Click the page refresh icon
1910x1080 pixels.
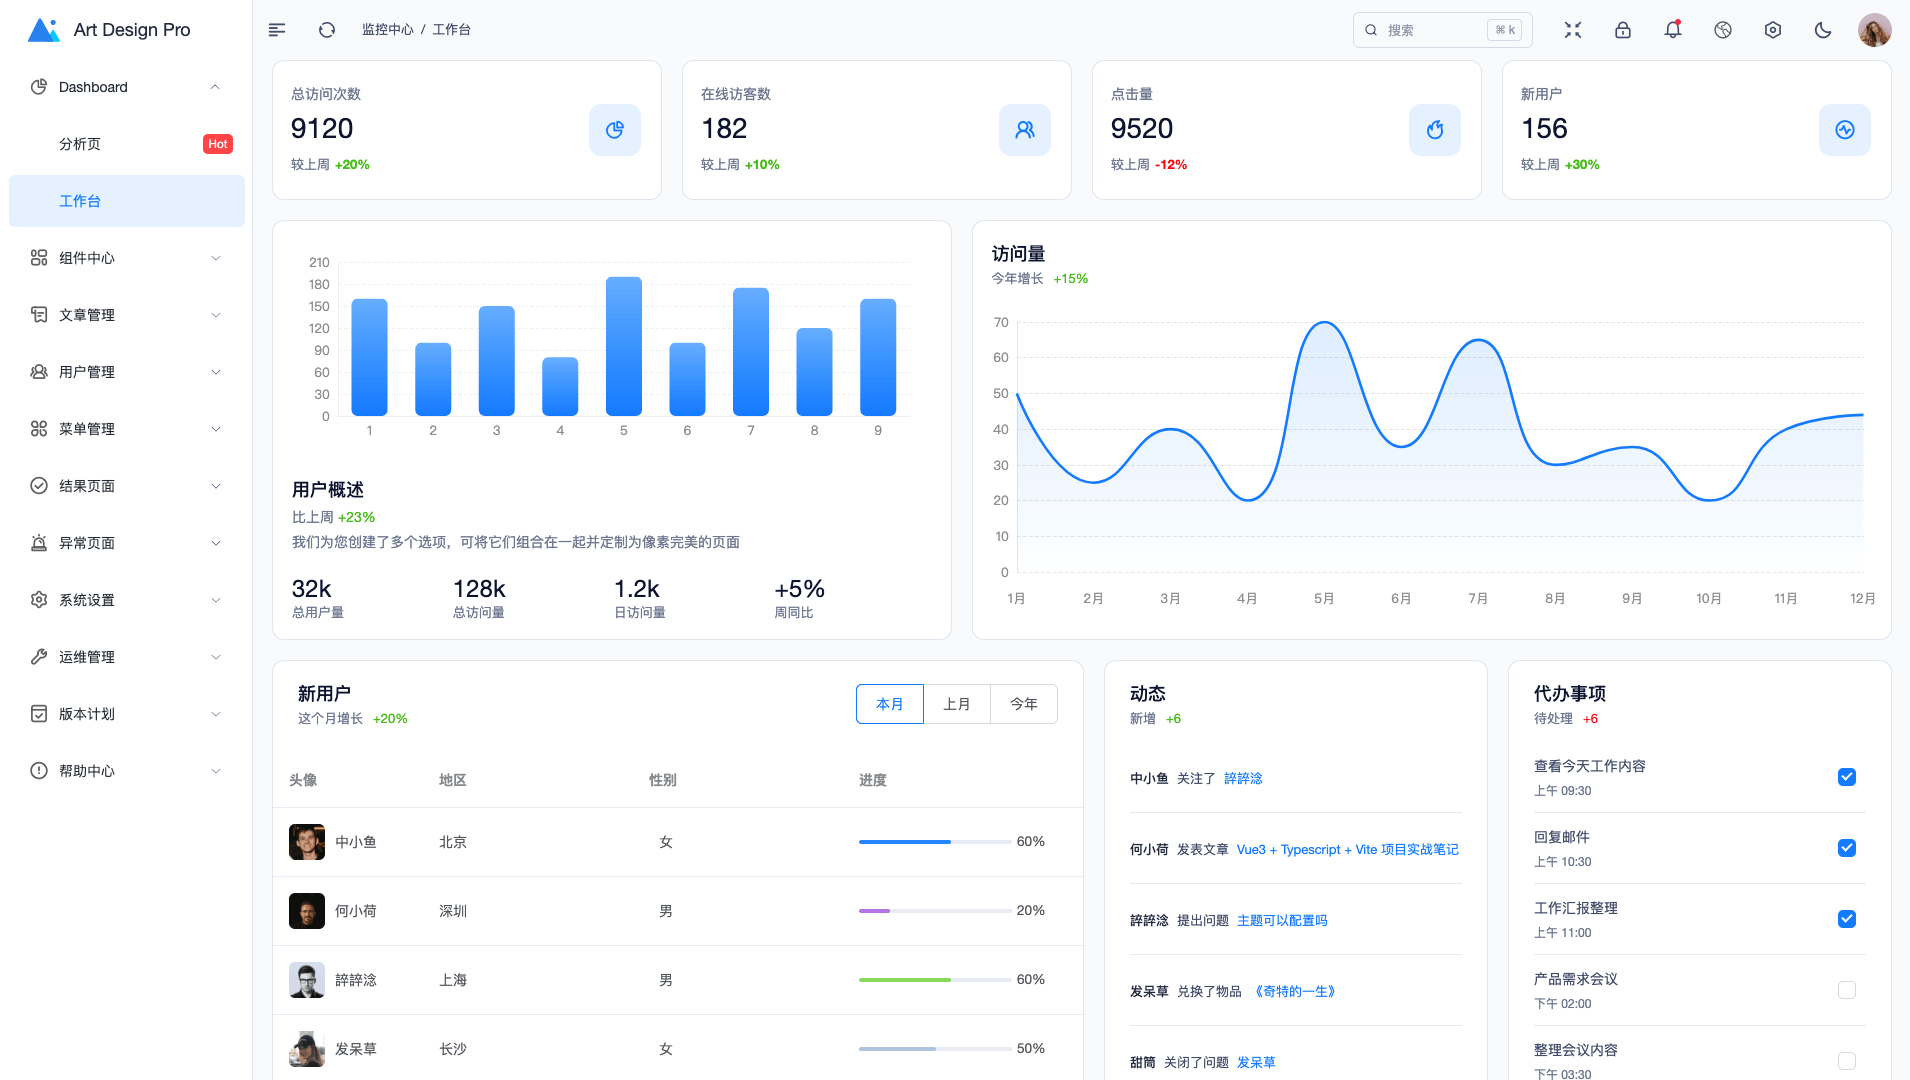[x=326, y=30]
